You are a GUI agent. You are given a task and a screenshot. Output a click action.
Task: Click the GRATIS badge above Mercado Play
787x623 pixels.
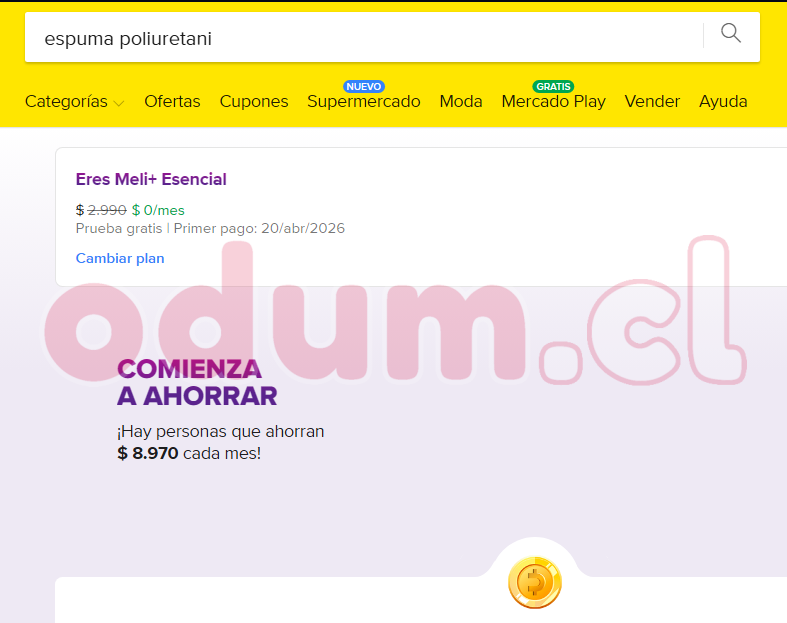pos(553,86)
